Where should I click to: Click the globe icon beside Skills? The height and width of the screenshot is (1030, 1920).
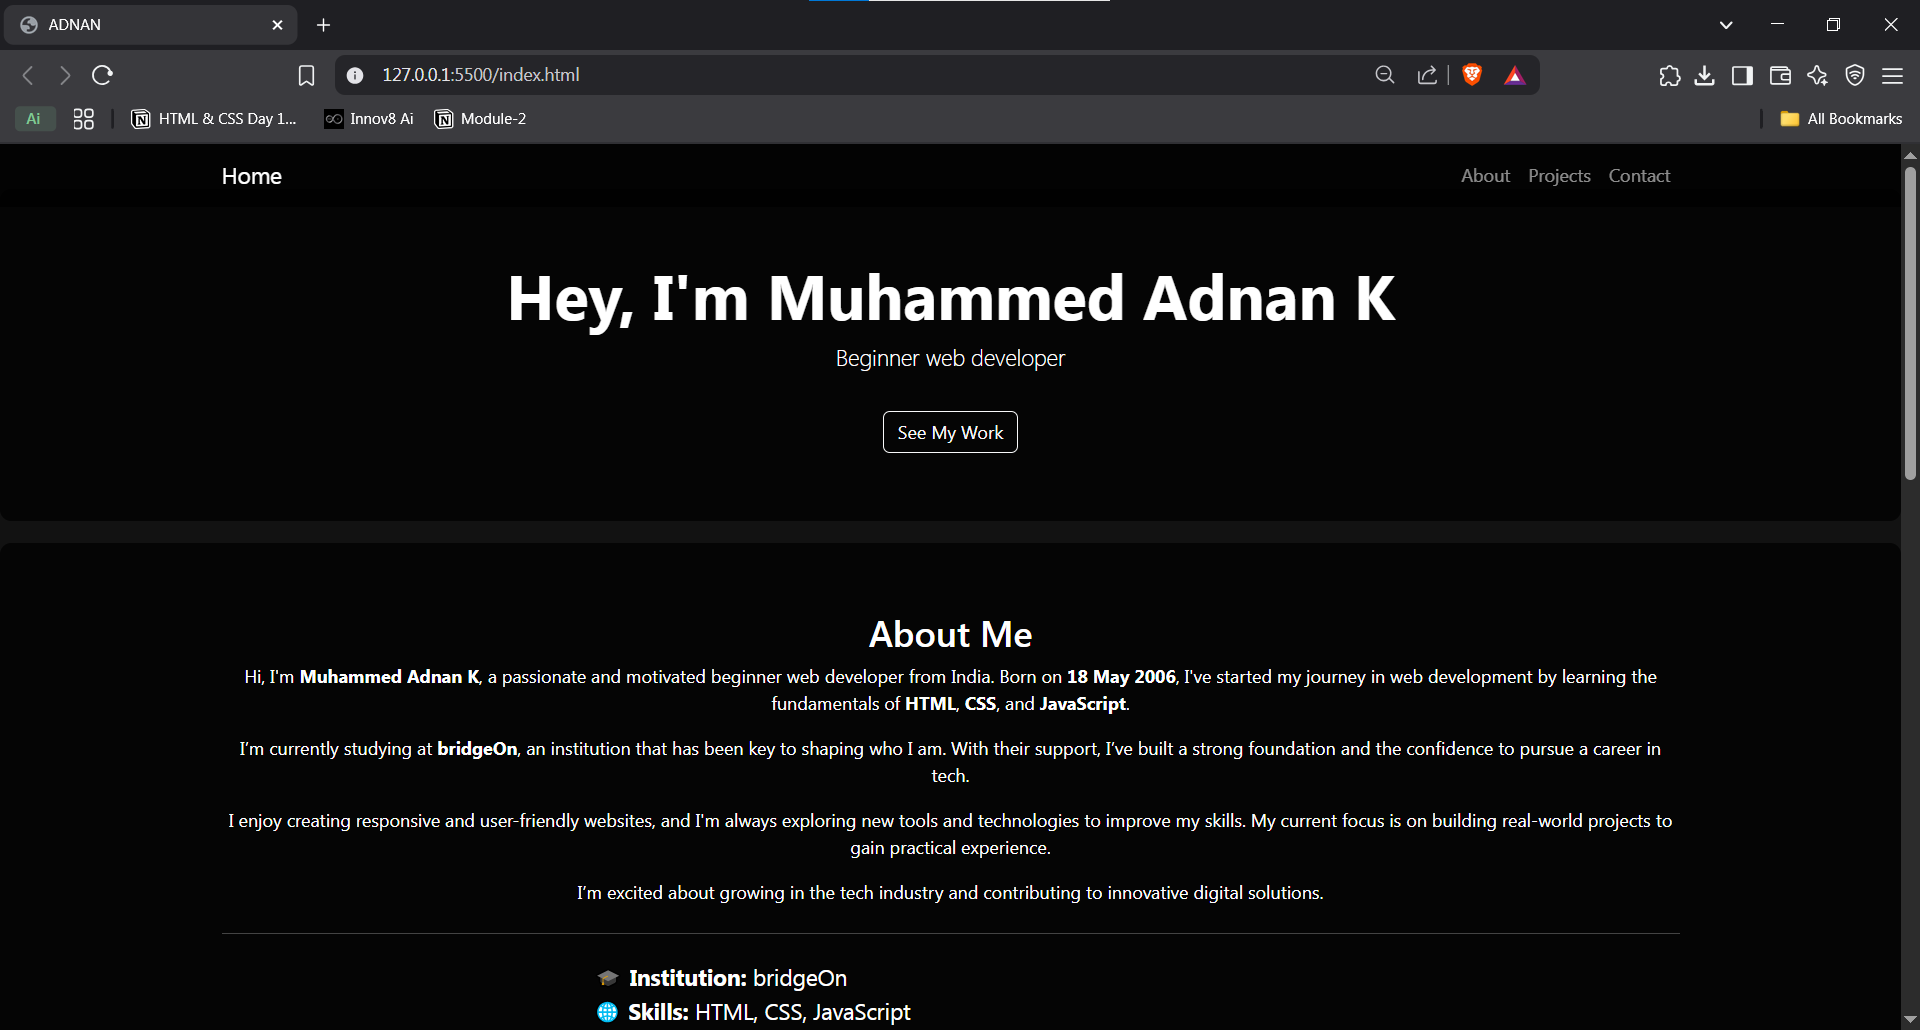coord(607,1012)
